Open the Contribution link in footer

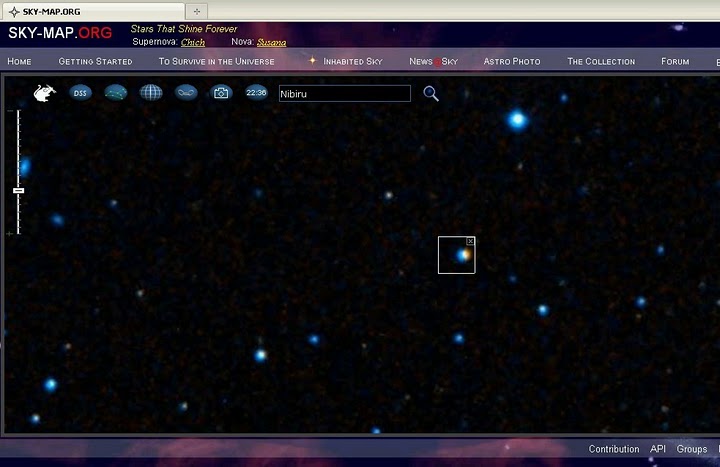pyautogui.click(x=613, y=449)
